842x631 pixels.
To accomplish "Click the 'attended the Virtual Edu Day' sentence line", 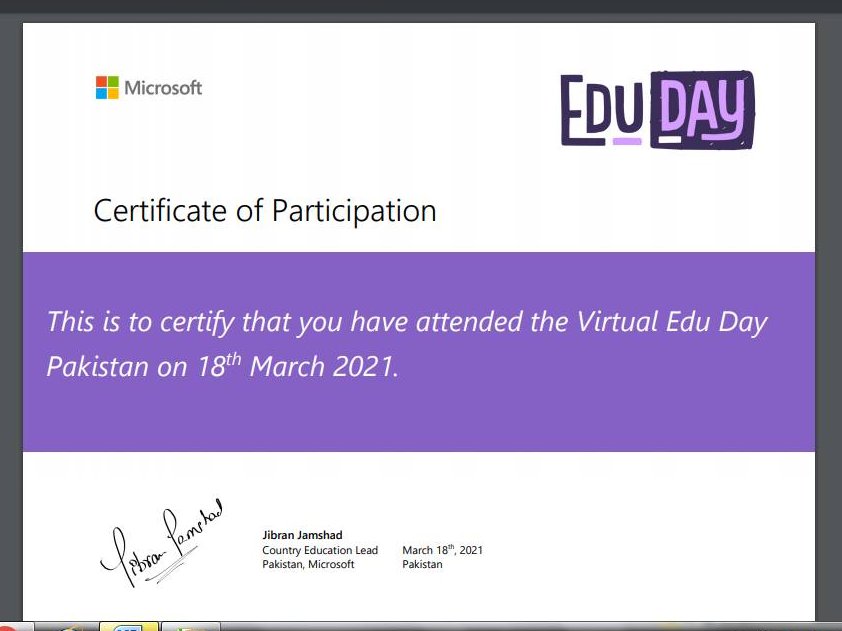I will 407,323.
